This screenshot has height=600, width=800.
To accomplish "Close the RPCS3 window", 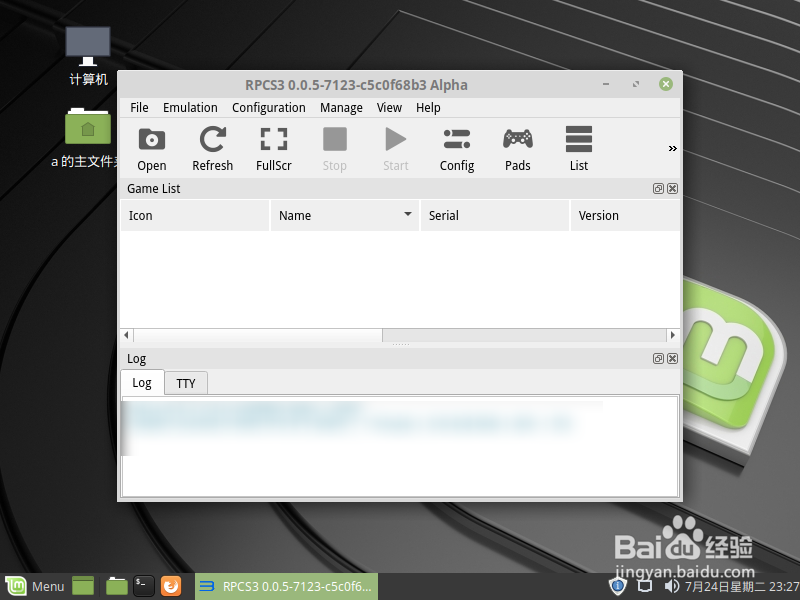I will tap(665, 84).
